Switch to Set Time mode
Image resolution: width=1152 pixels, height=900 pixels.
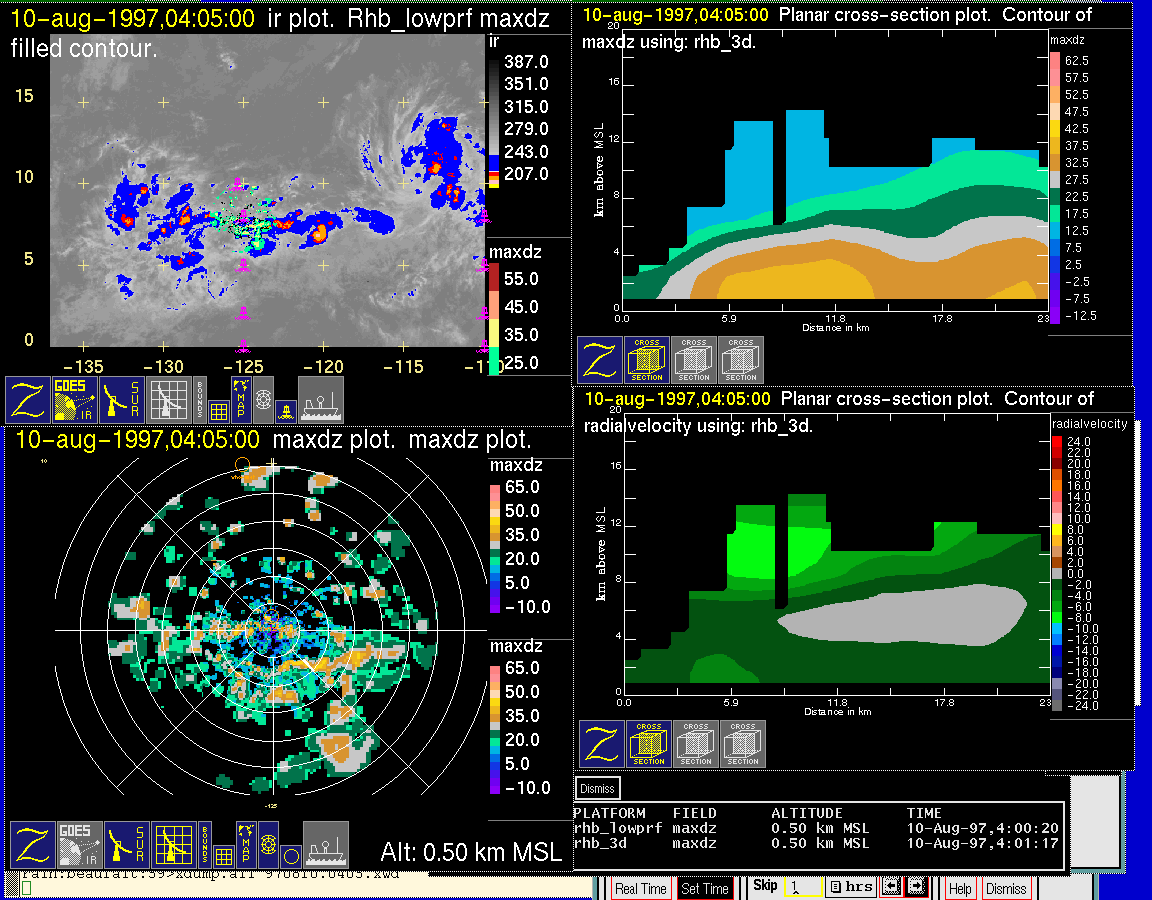tap(704, 888)
